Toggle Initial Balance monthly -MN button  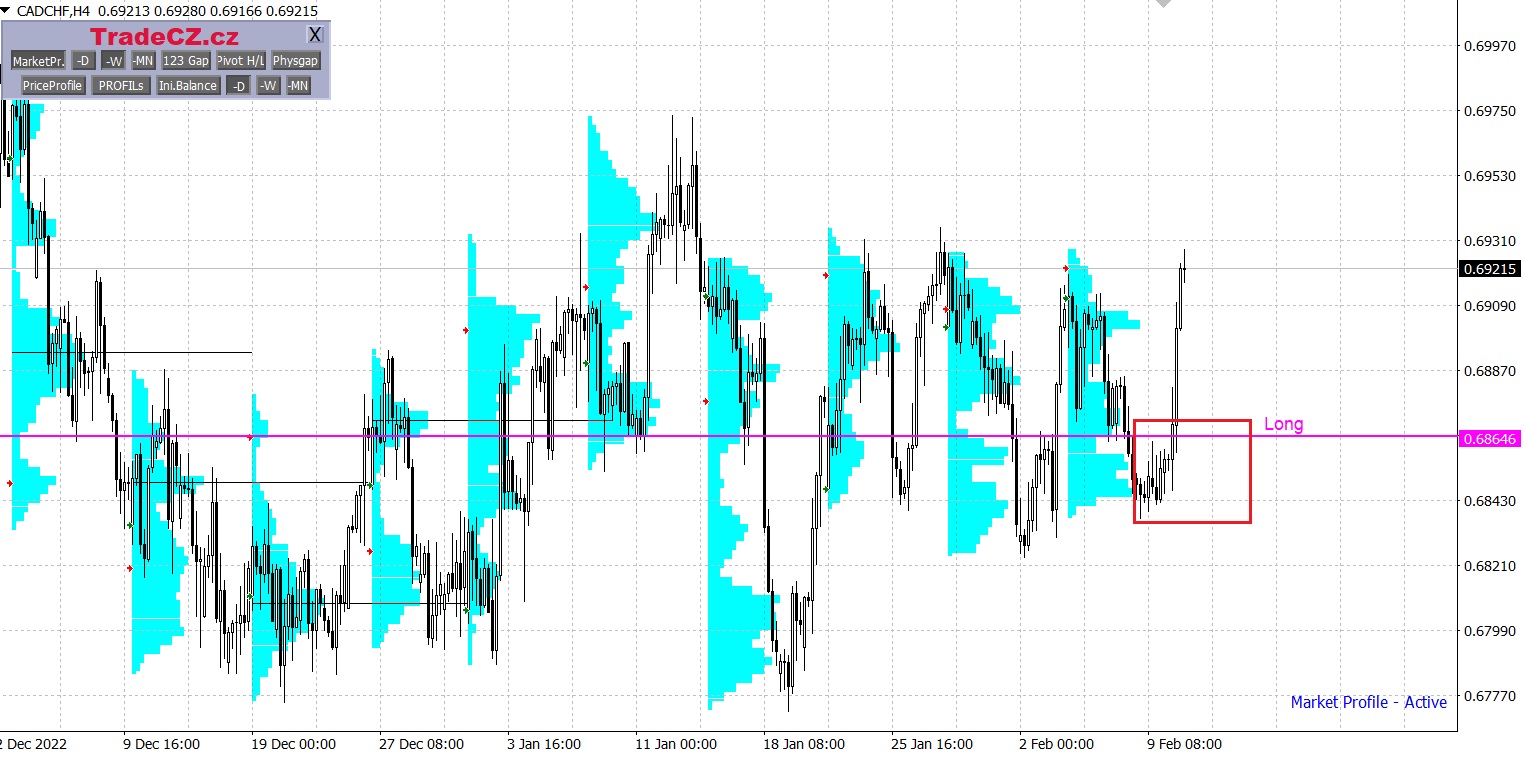click(298, 86)
